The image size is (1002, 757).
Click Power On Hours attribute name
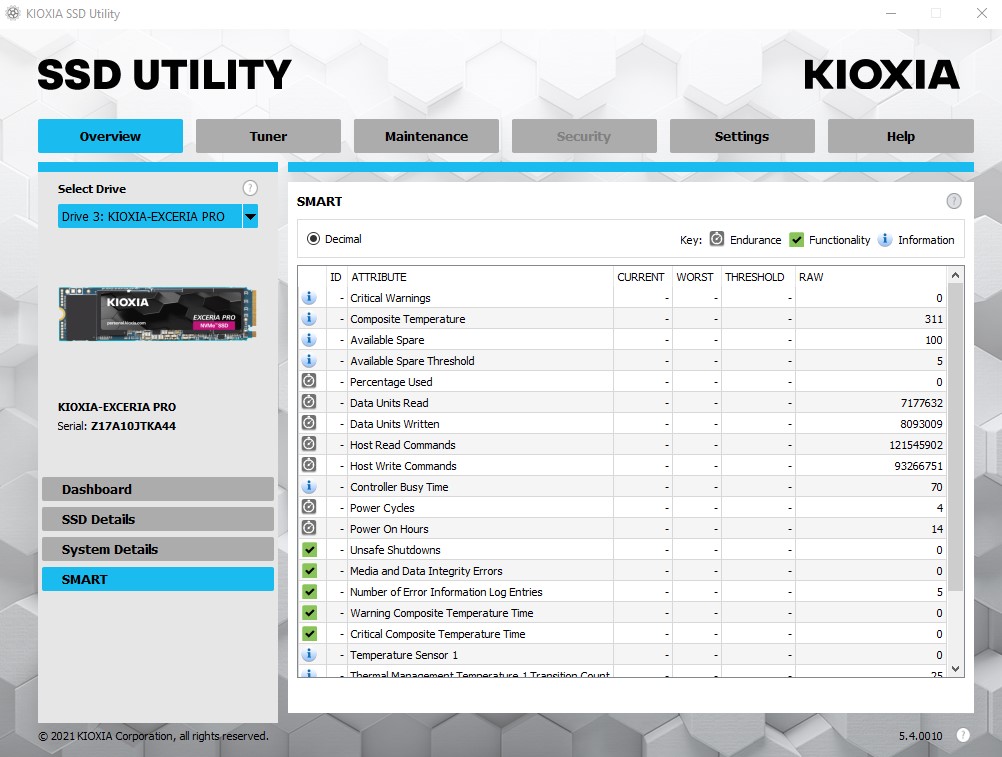point(389,529)
